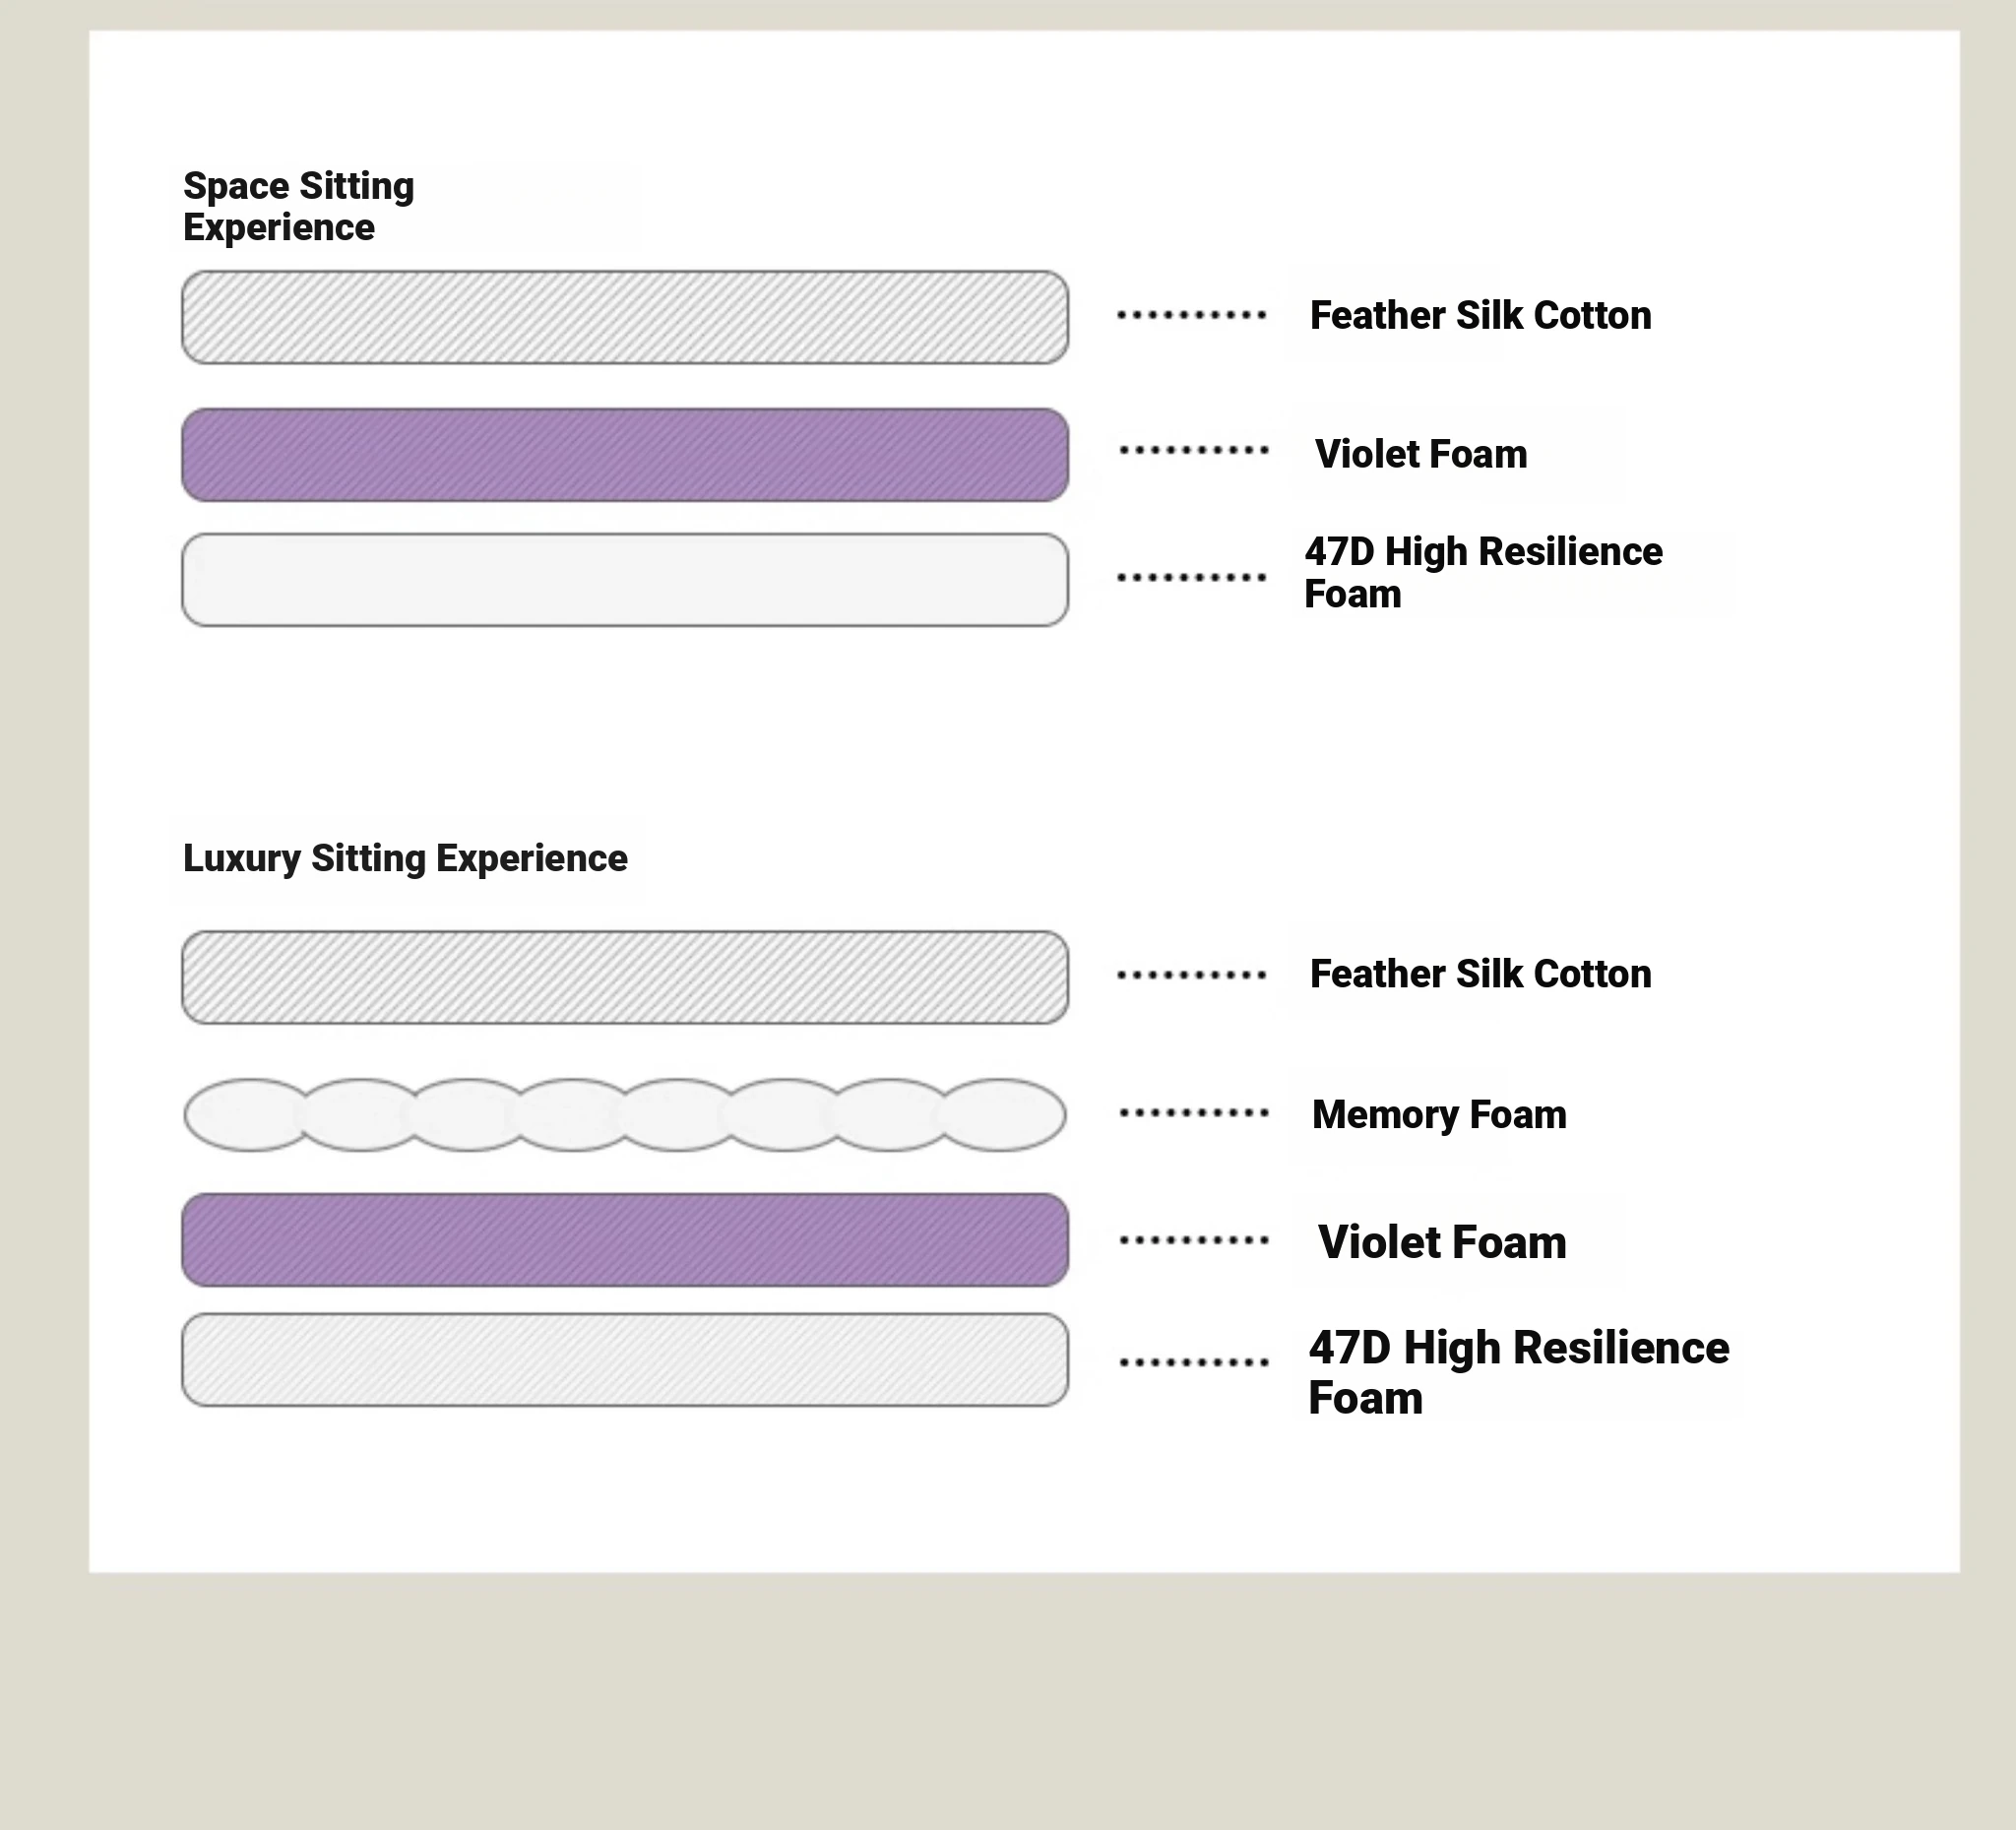Screen dimensions: 2016x1830
Task: Click the dotted line beside Luxury section's 47D foam
Action: pos(1194,1362)
